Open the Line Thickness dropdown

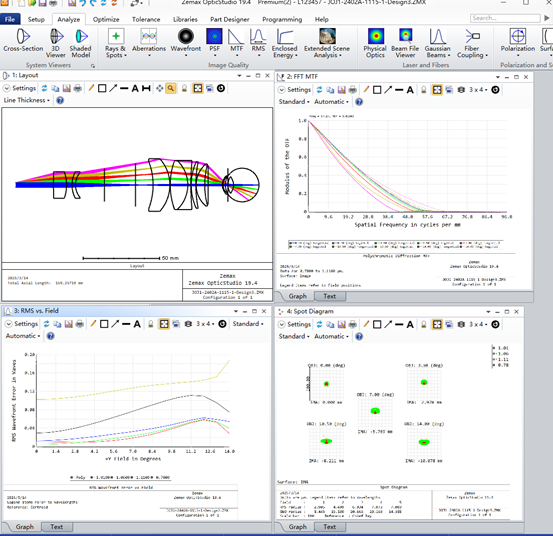[x=26, y=100]
